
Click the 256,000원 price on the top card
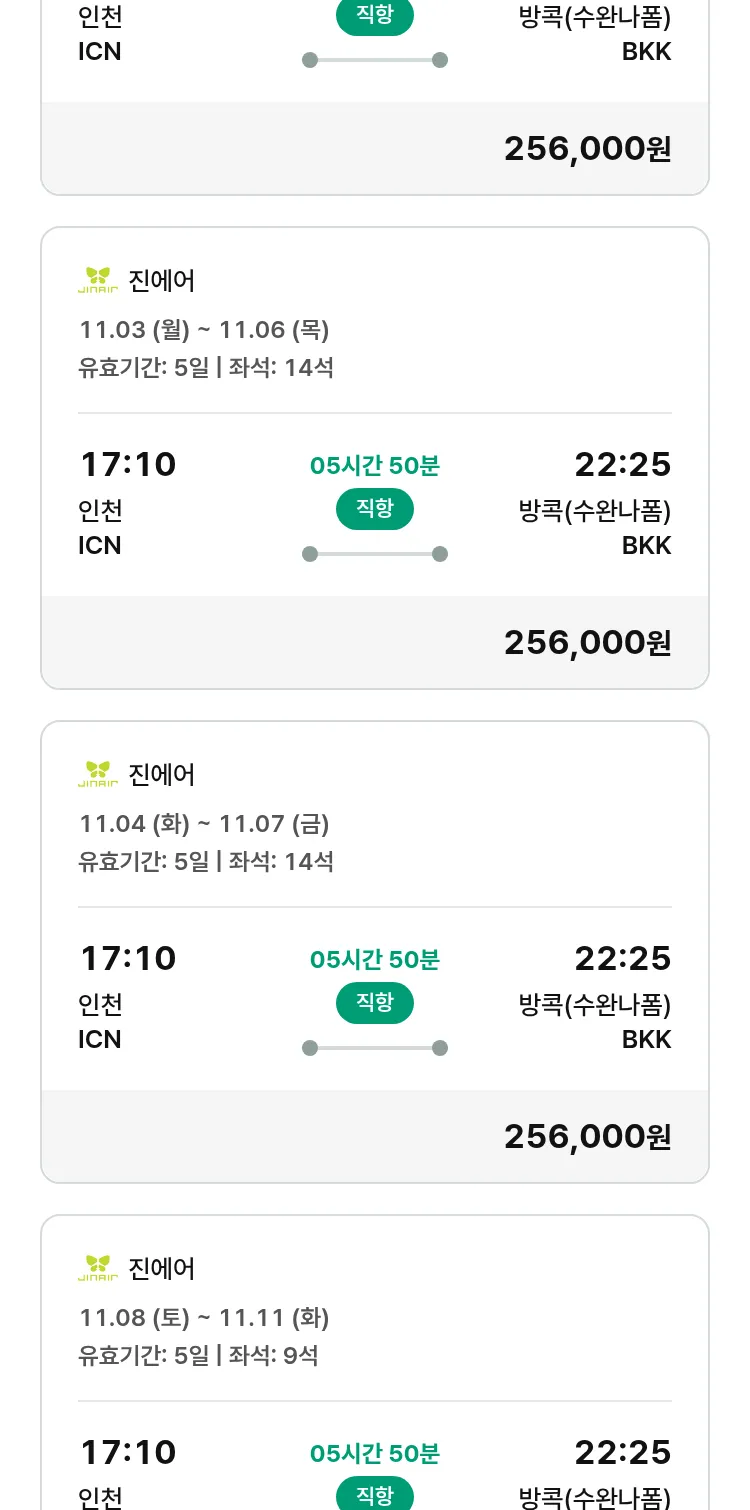coord(587,148)
